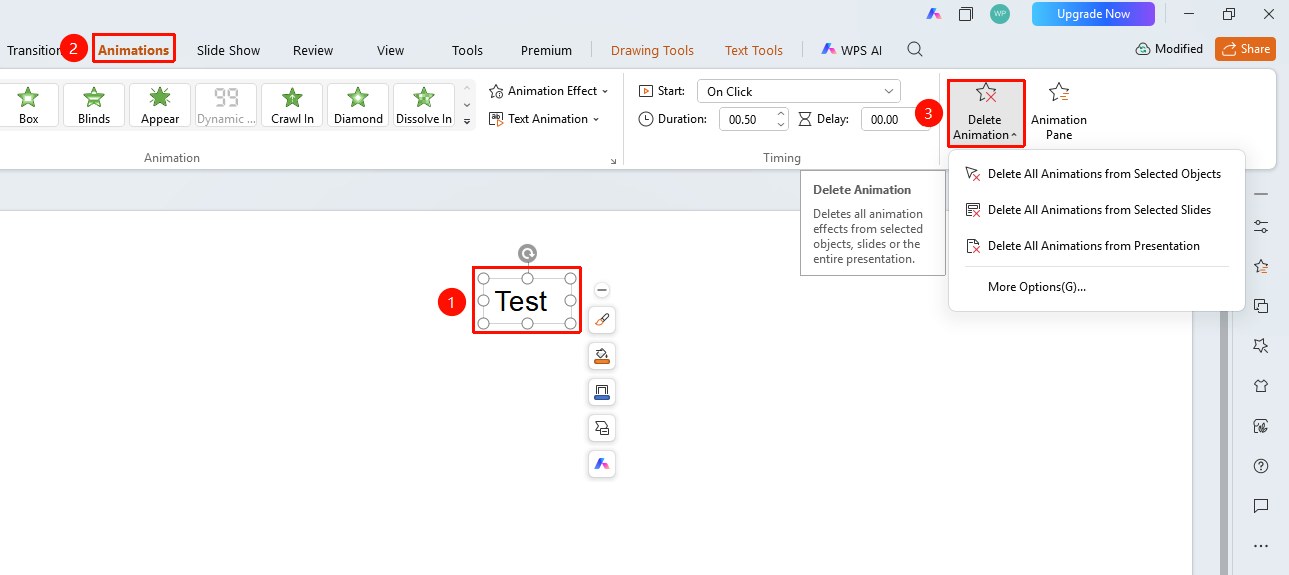Click the format brush floating icon
This screenshot has height=575, width=1289.
tap(602, 320)
